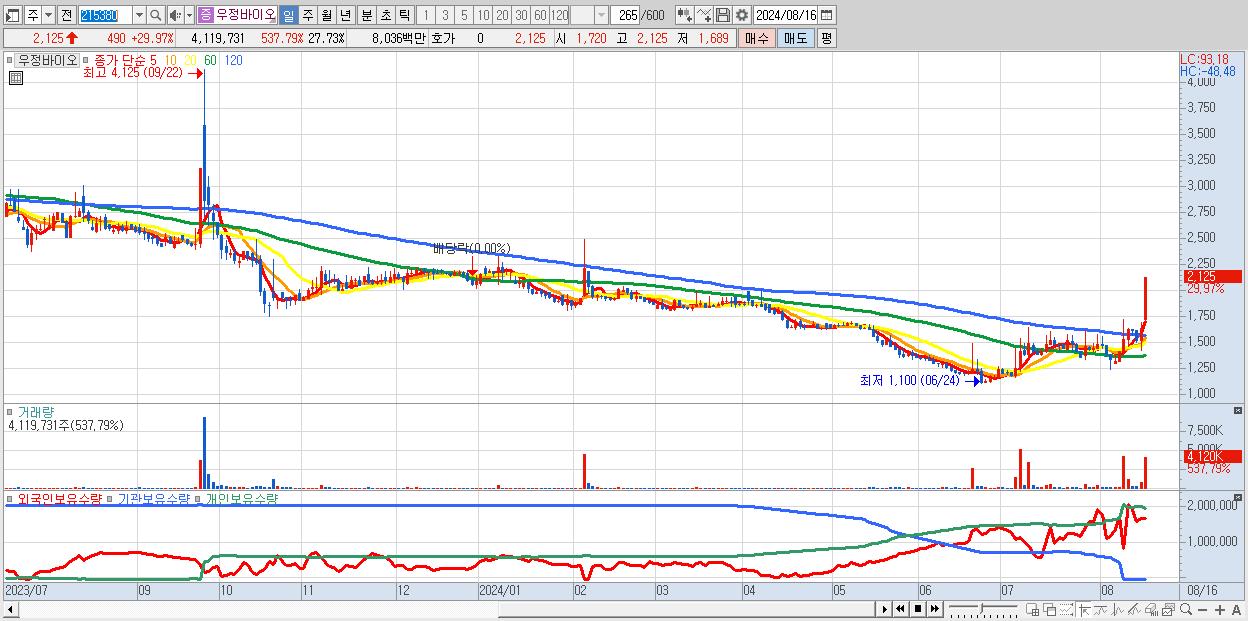
Task: Click the line drawing tool icon
Action: tap(704, 15)
